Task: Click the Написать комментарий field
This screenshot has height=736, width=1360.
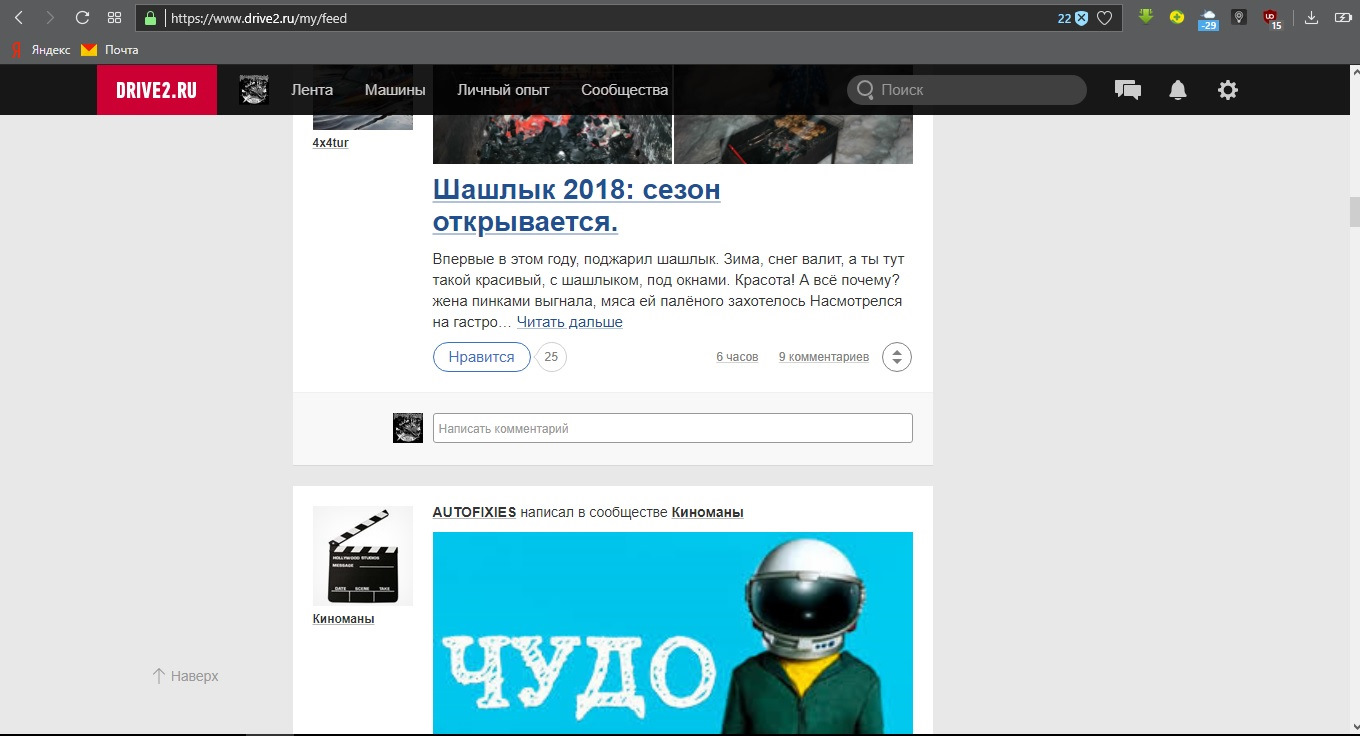Action: 673,428
